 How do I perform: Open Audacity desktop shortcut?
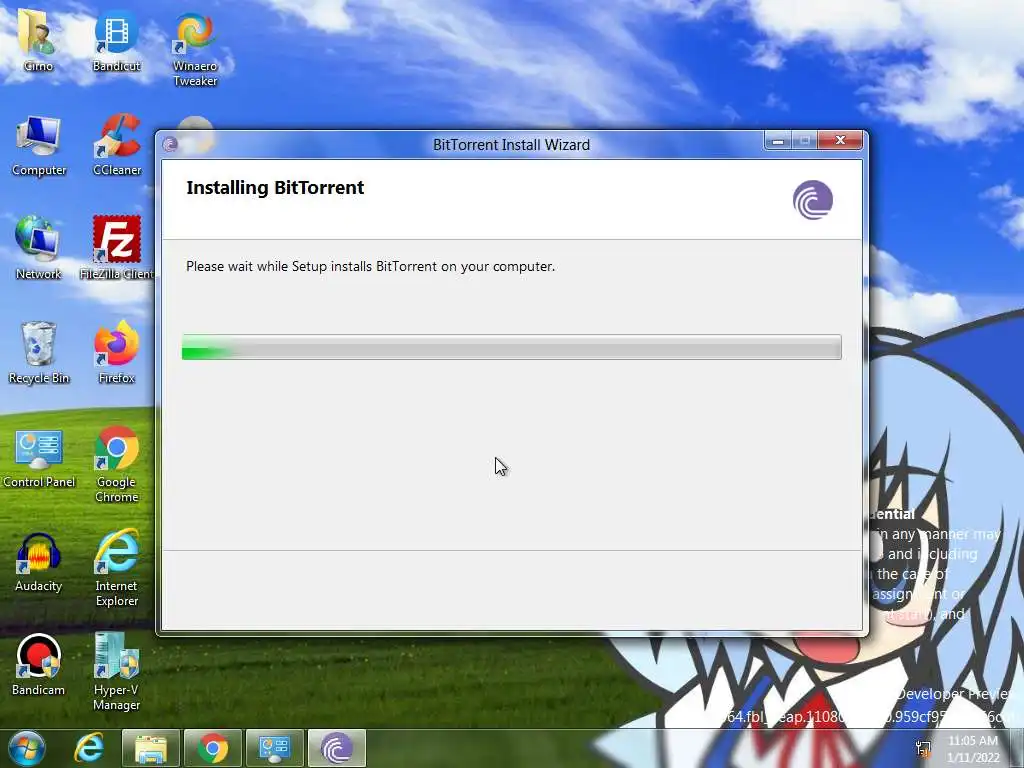click(39, 563)
